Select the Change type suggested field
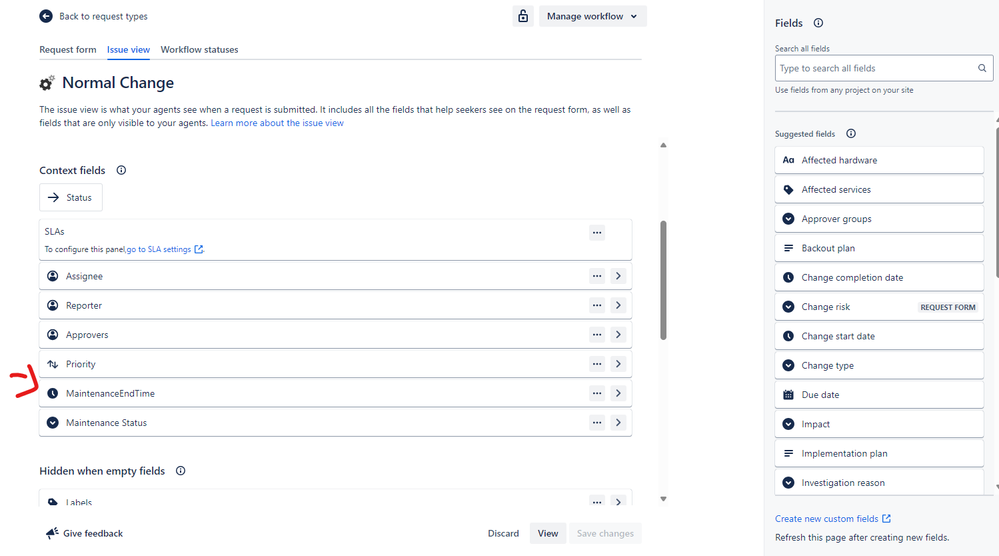This screenshot has height=556, width=999. click(879, 365)
